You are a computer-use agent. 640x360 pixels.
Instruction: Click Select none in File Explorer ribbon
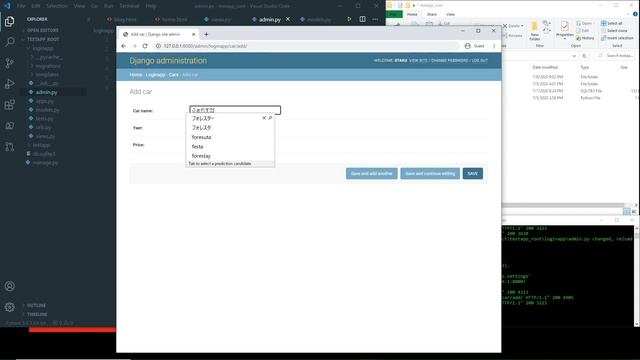tap(614, 31)
